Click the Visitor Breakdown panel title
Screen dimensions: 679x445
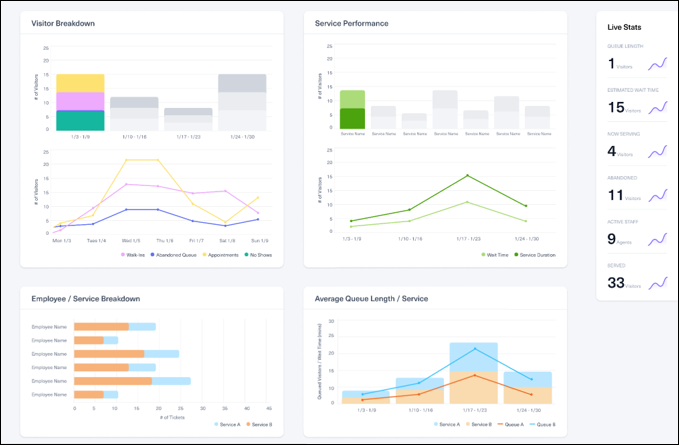pos(63,23)
